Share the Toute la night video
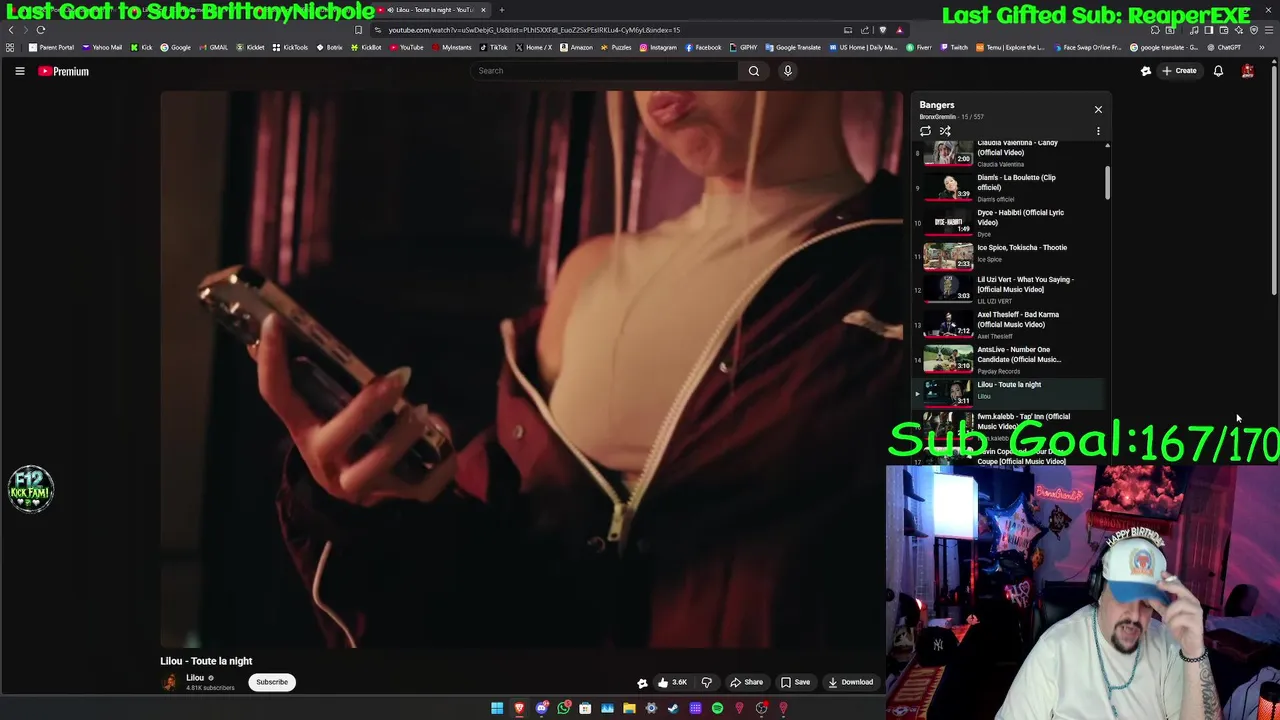 (x=746, y=682)
